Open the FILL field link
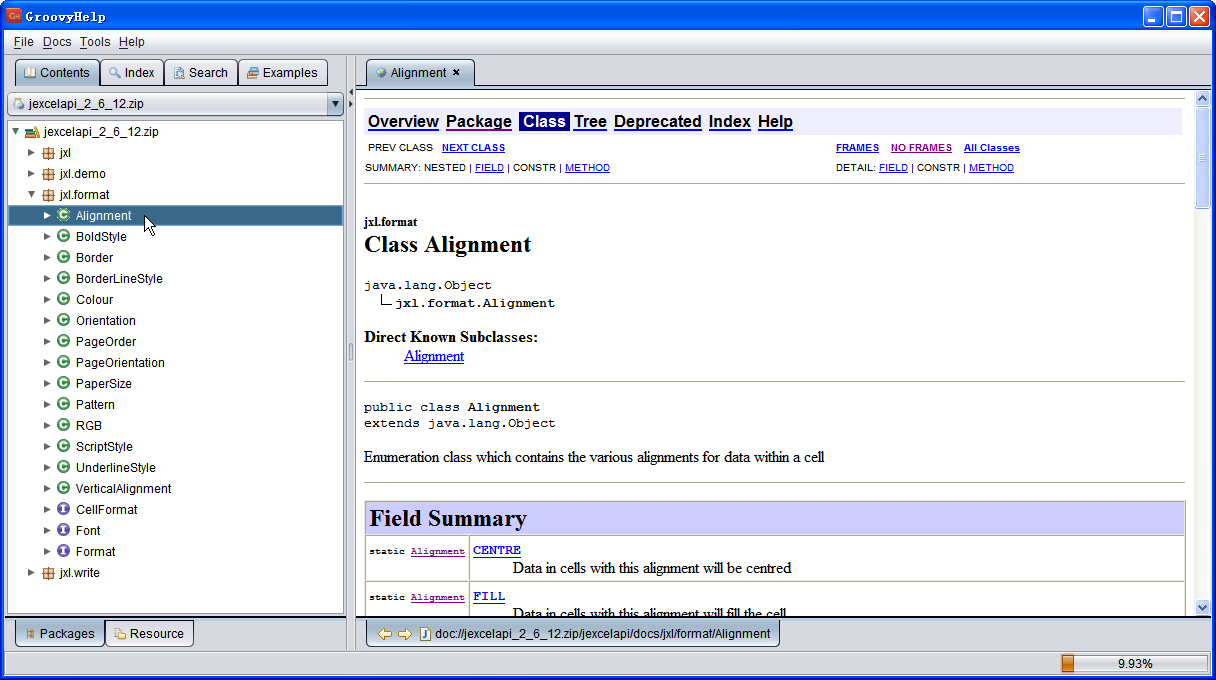The height and width of the screenshot is (680, 1216). tap(489, 596)
